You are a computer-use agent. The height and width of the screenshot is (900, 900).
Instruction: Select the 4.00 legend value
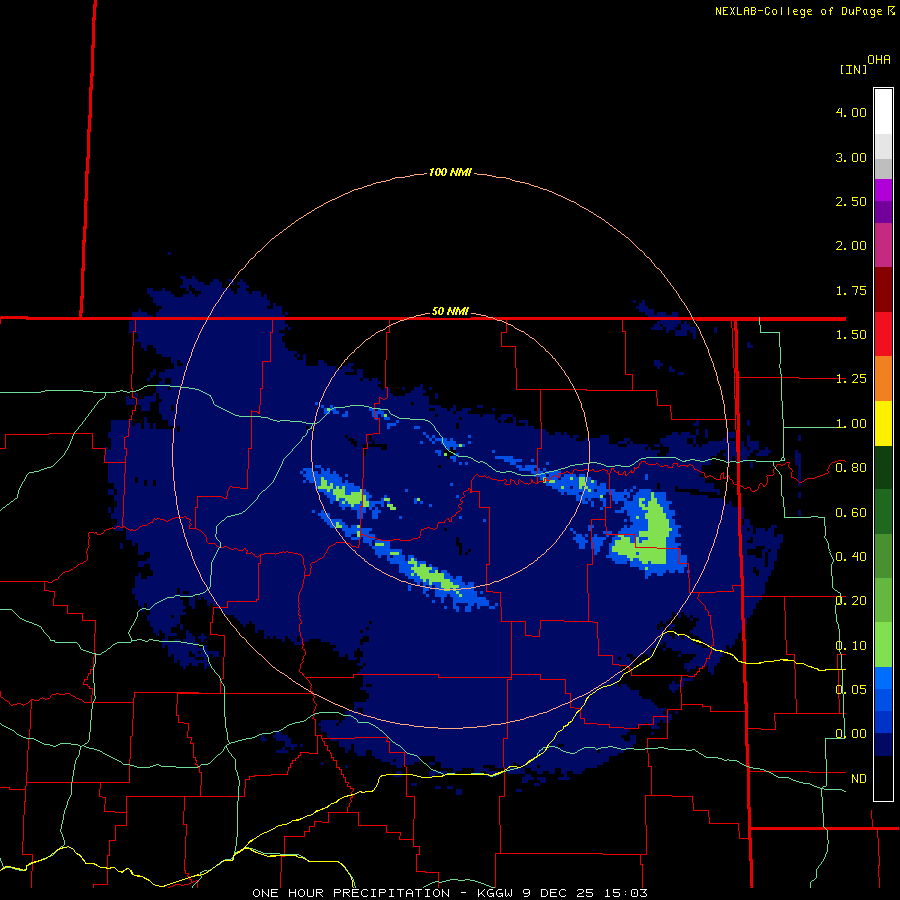[x=851, y=112]
